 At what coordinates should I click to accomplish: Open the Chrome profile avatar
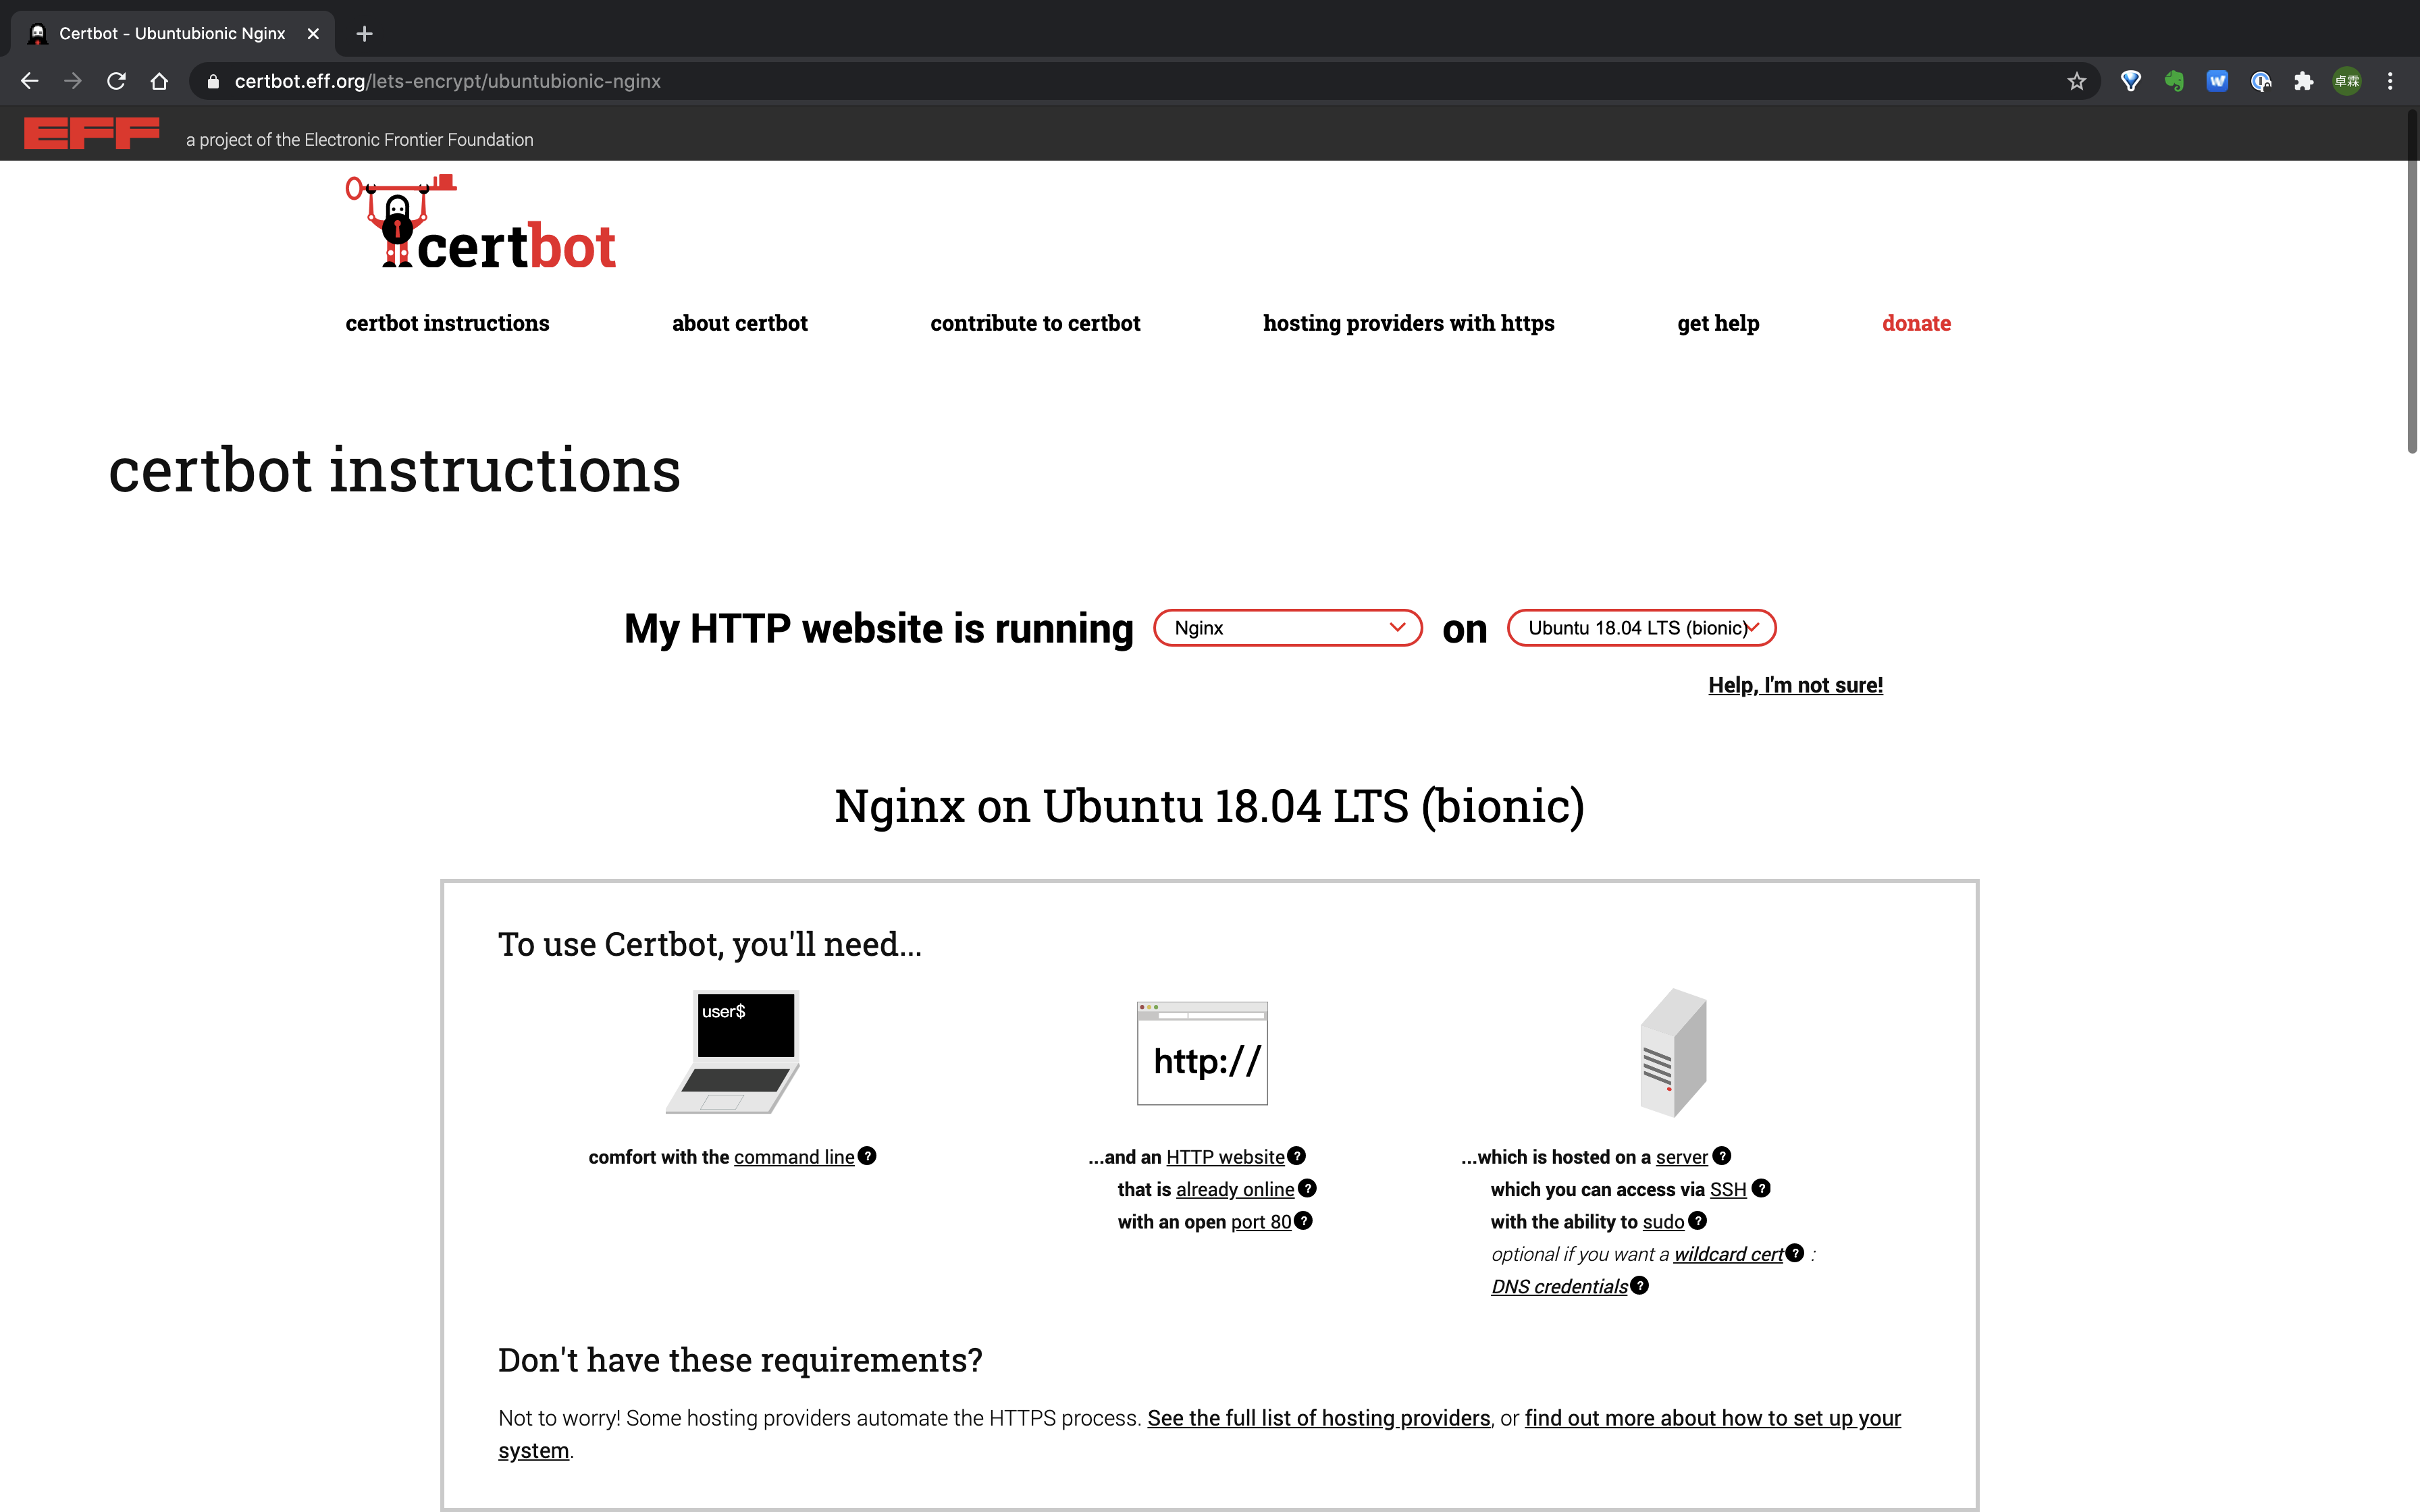point(2347,81)
